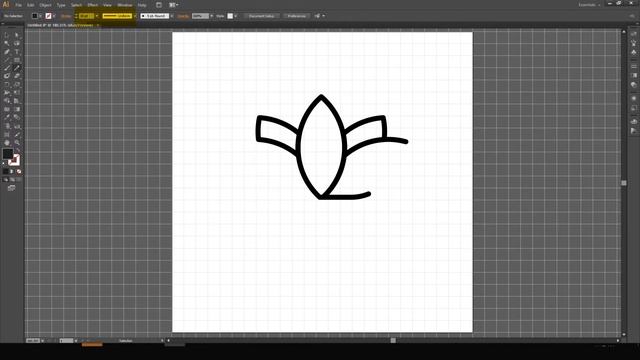The width and height of the screenshot is (640, 360).
Task: Open the Object menu
Action: [45, 5]
